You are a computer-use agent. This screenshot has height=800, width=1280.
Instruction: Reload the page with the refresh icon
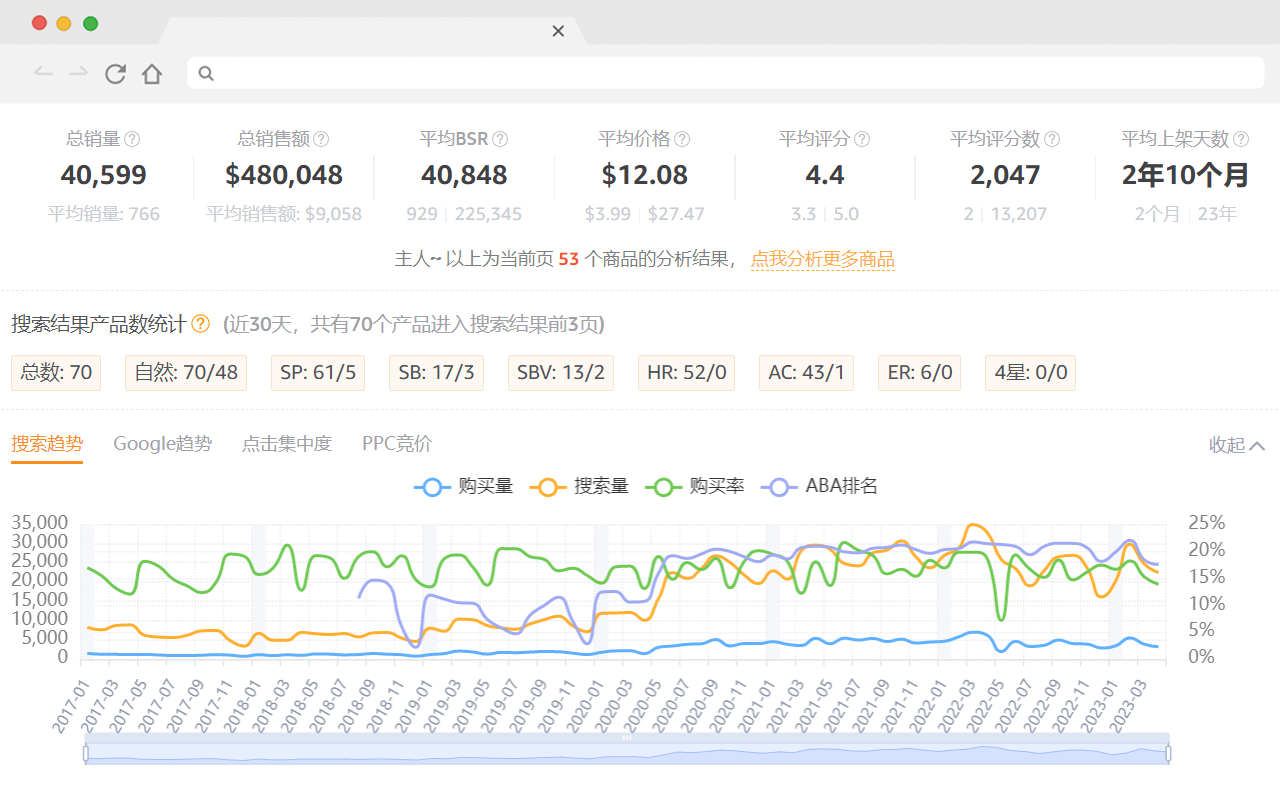click(x=115, y=73)
